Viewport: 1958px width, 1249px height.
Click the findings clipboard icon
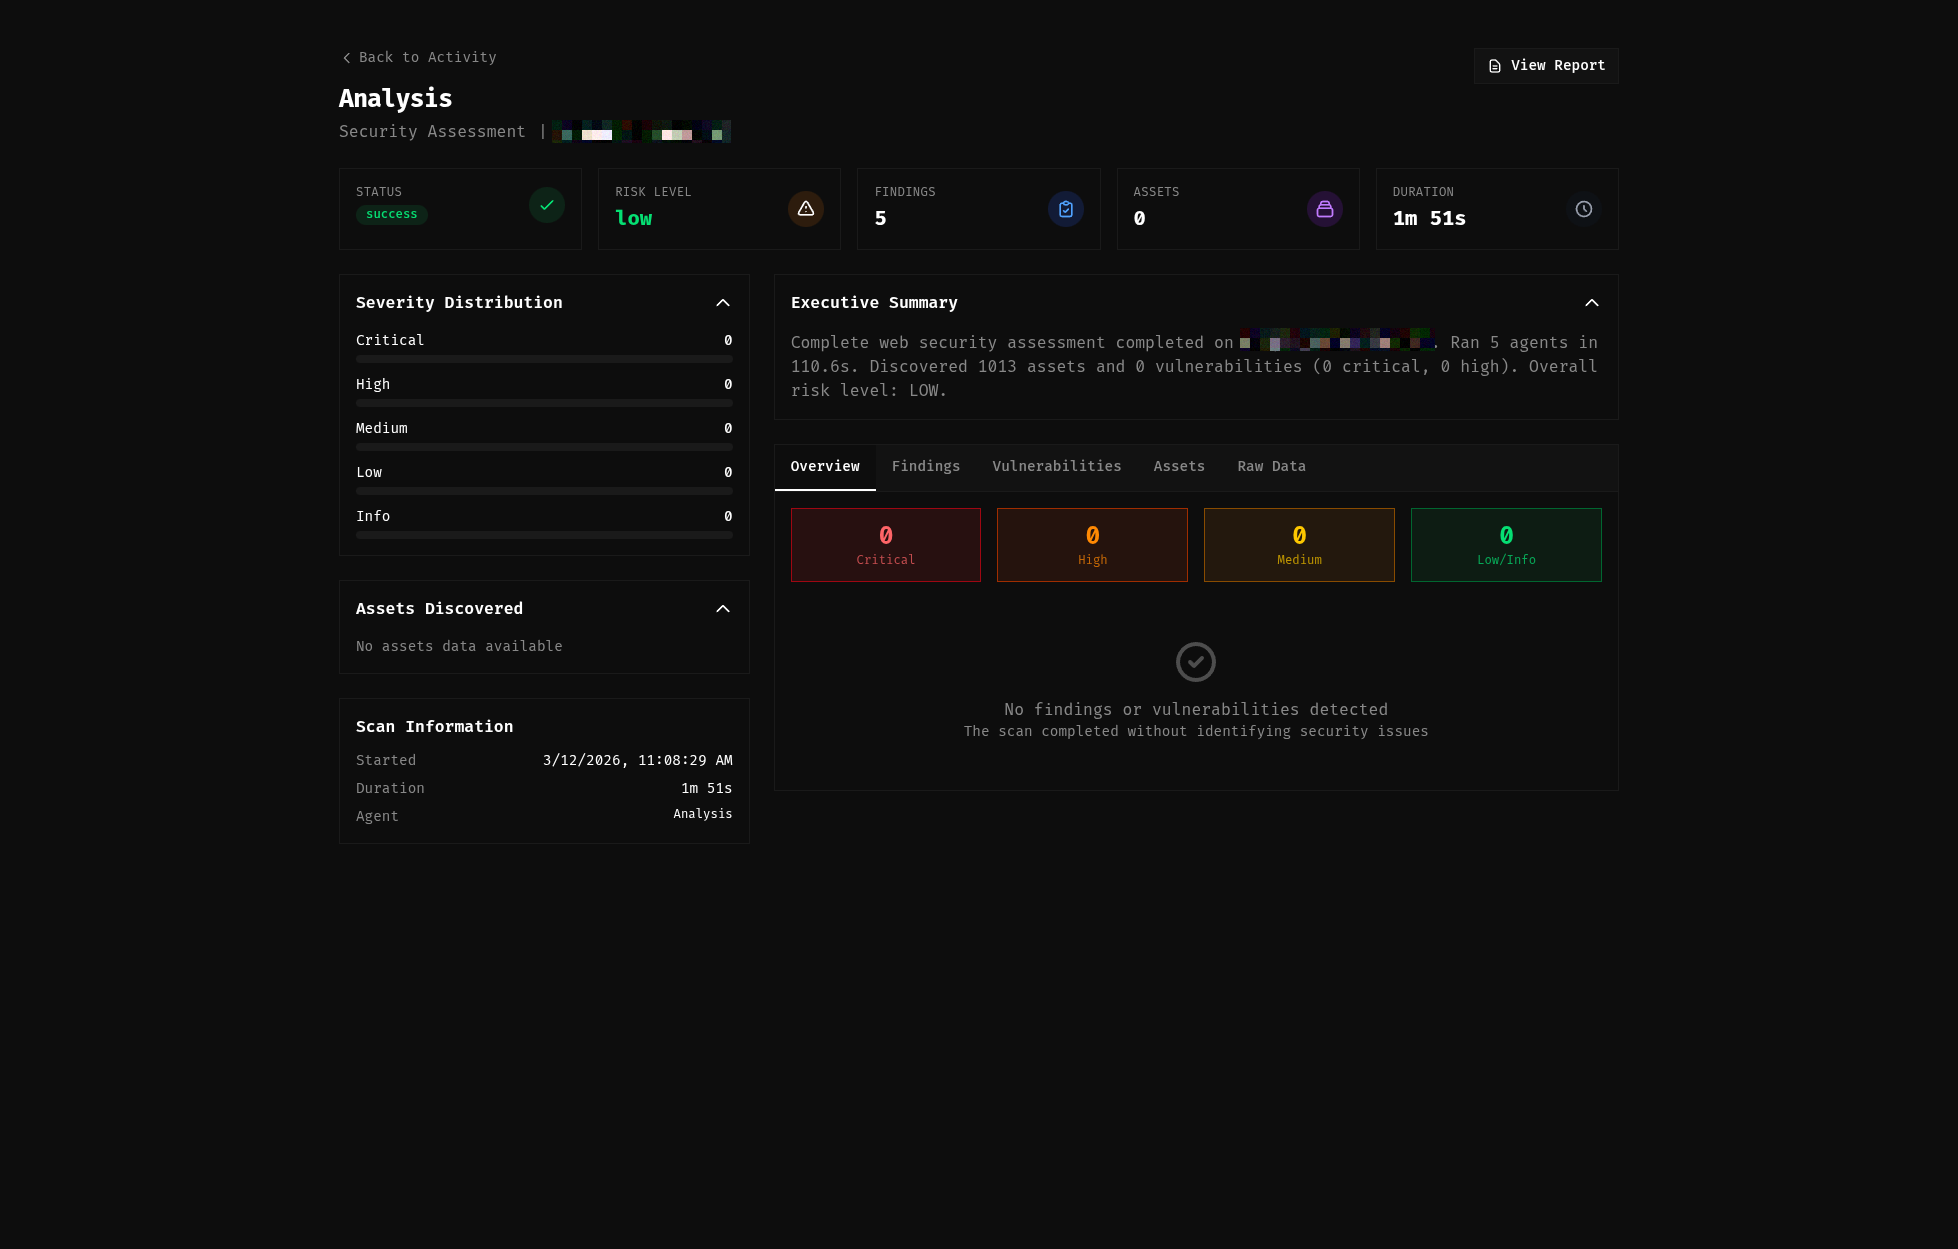coord(1065,209)
